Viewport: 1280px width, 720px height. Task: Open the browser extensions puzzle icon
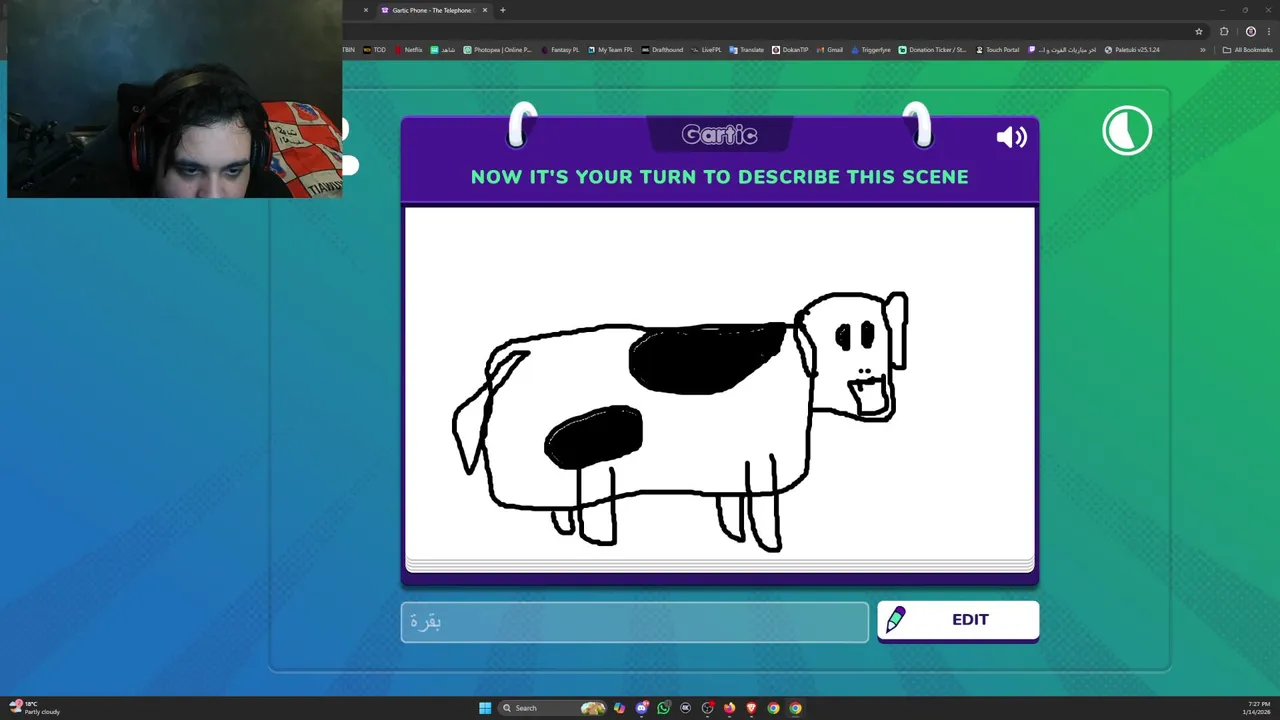pyautogui.click(x=1224, y=31)
